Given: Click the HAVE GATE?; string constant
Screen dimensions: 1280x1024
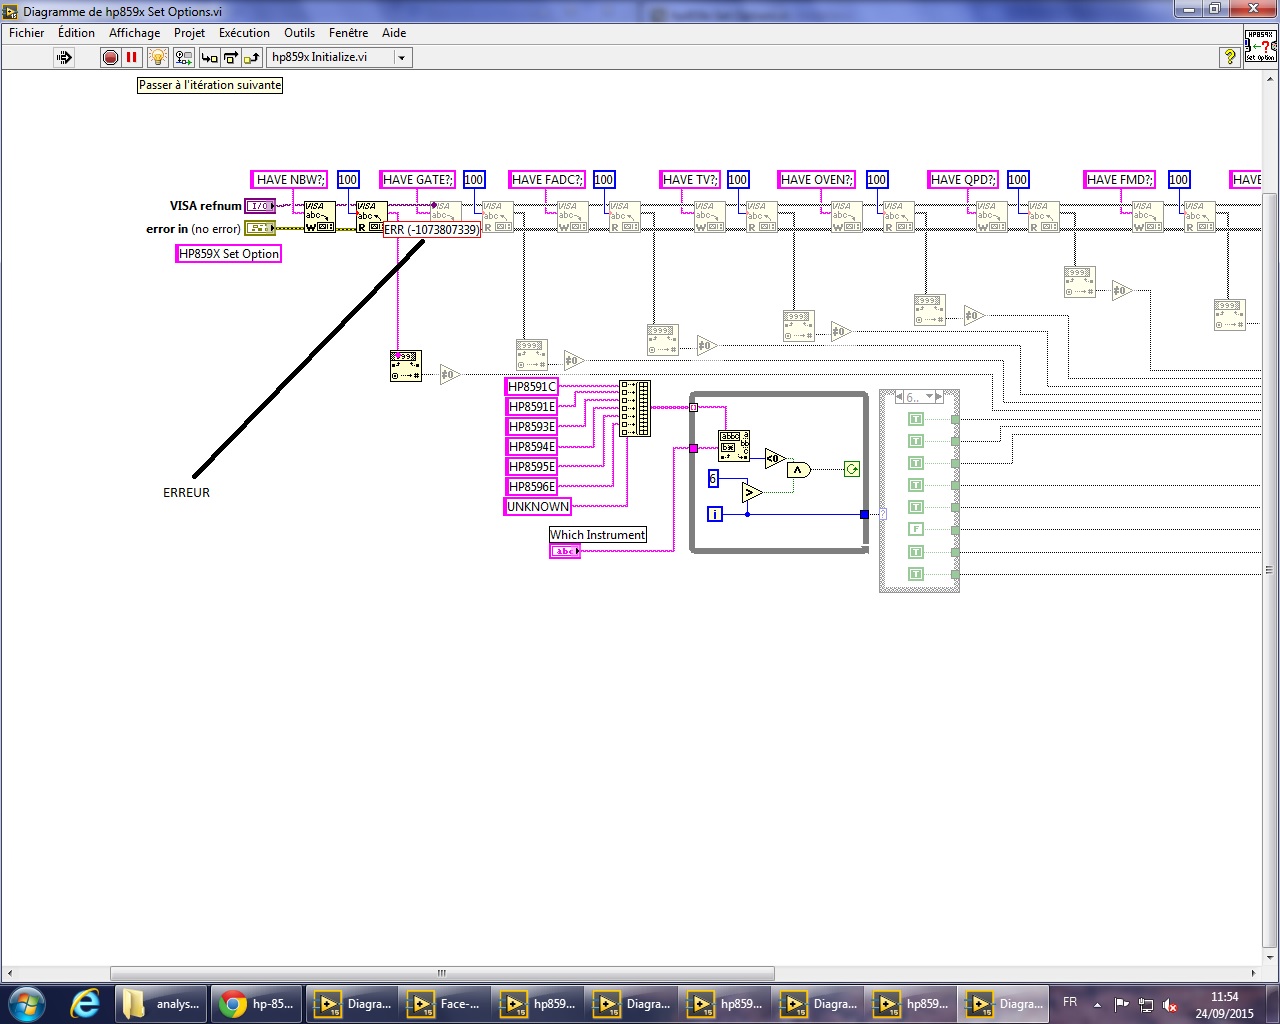Looking at the screenshot, I should coord(418,180).
